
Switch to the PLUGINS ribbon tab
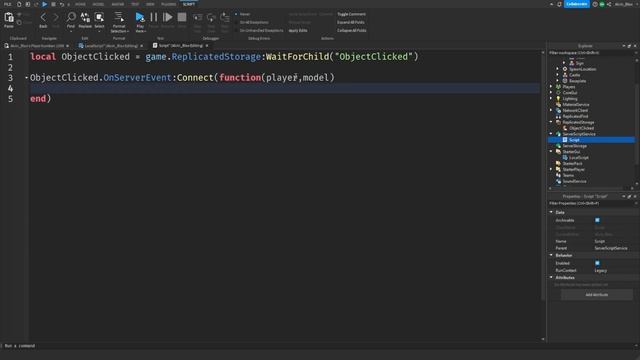tap(168, 4)
